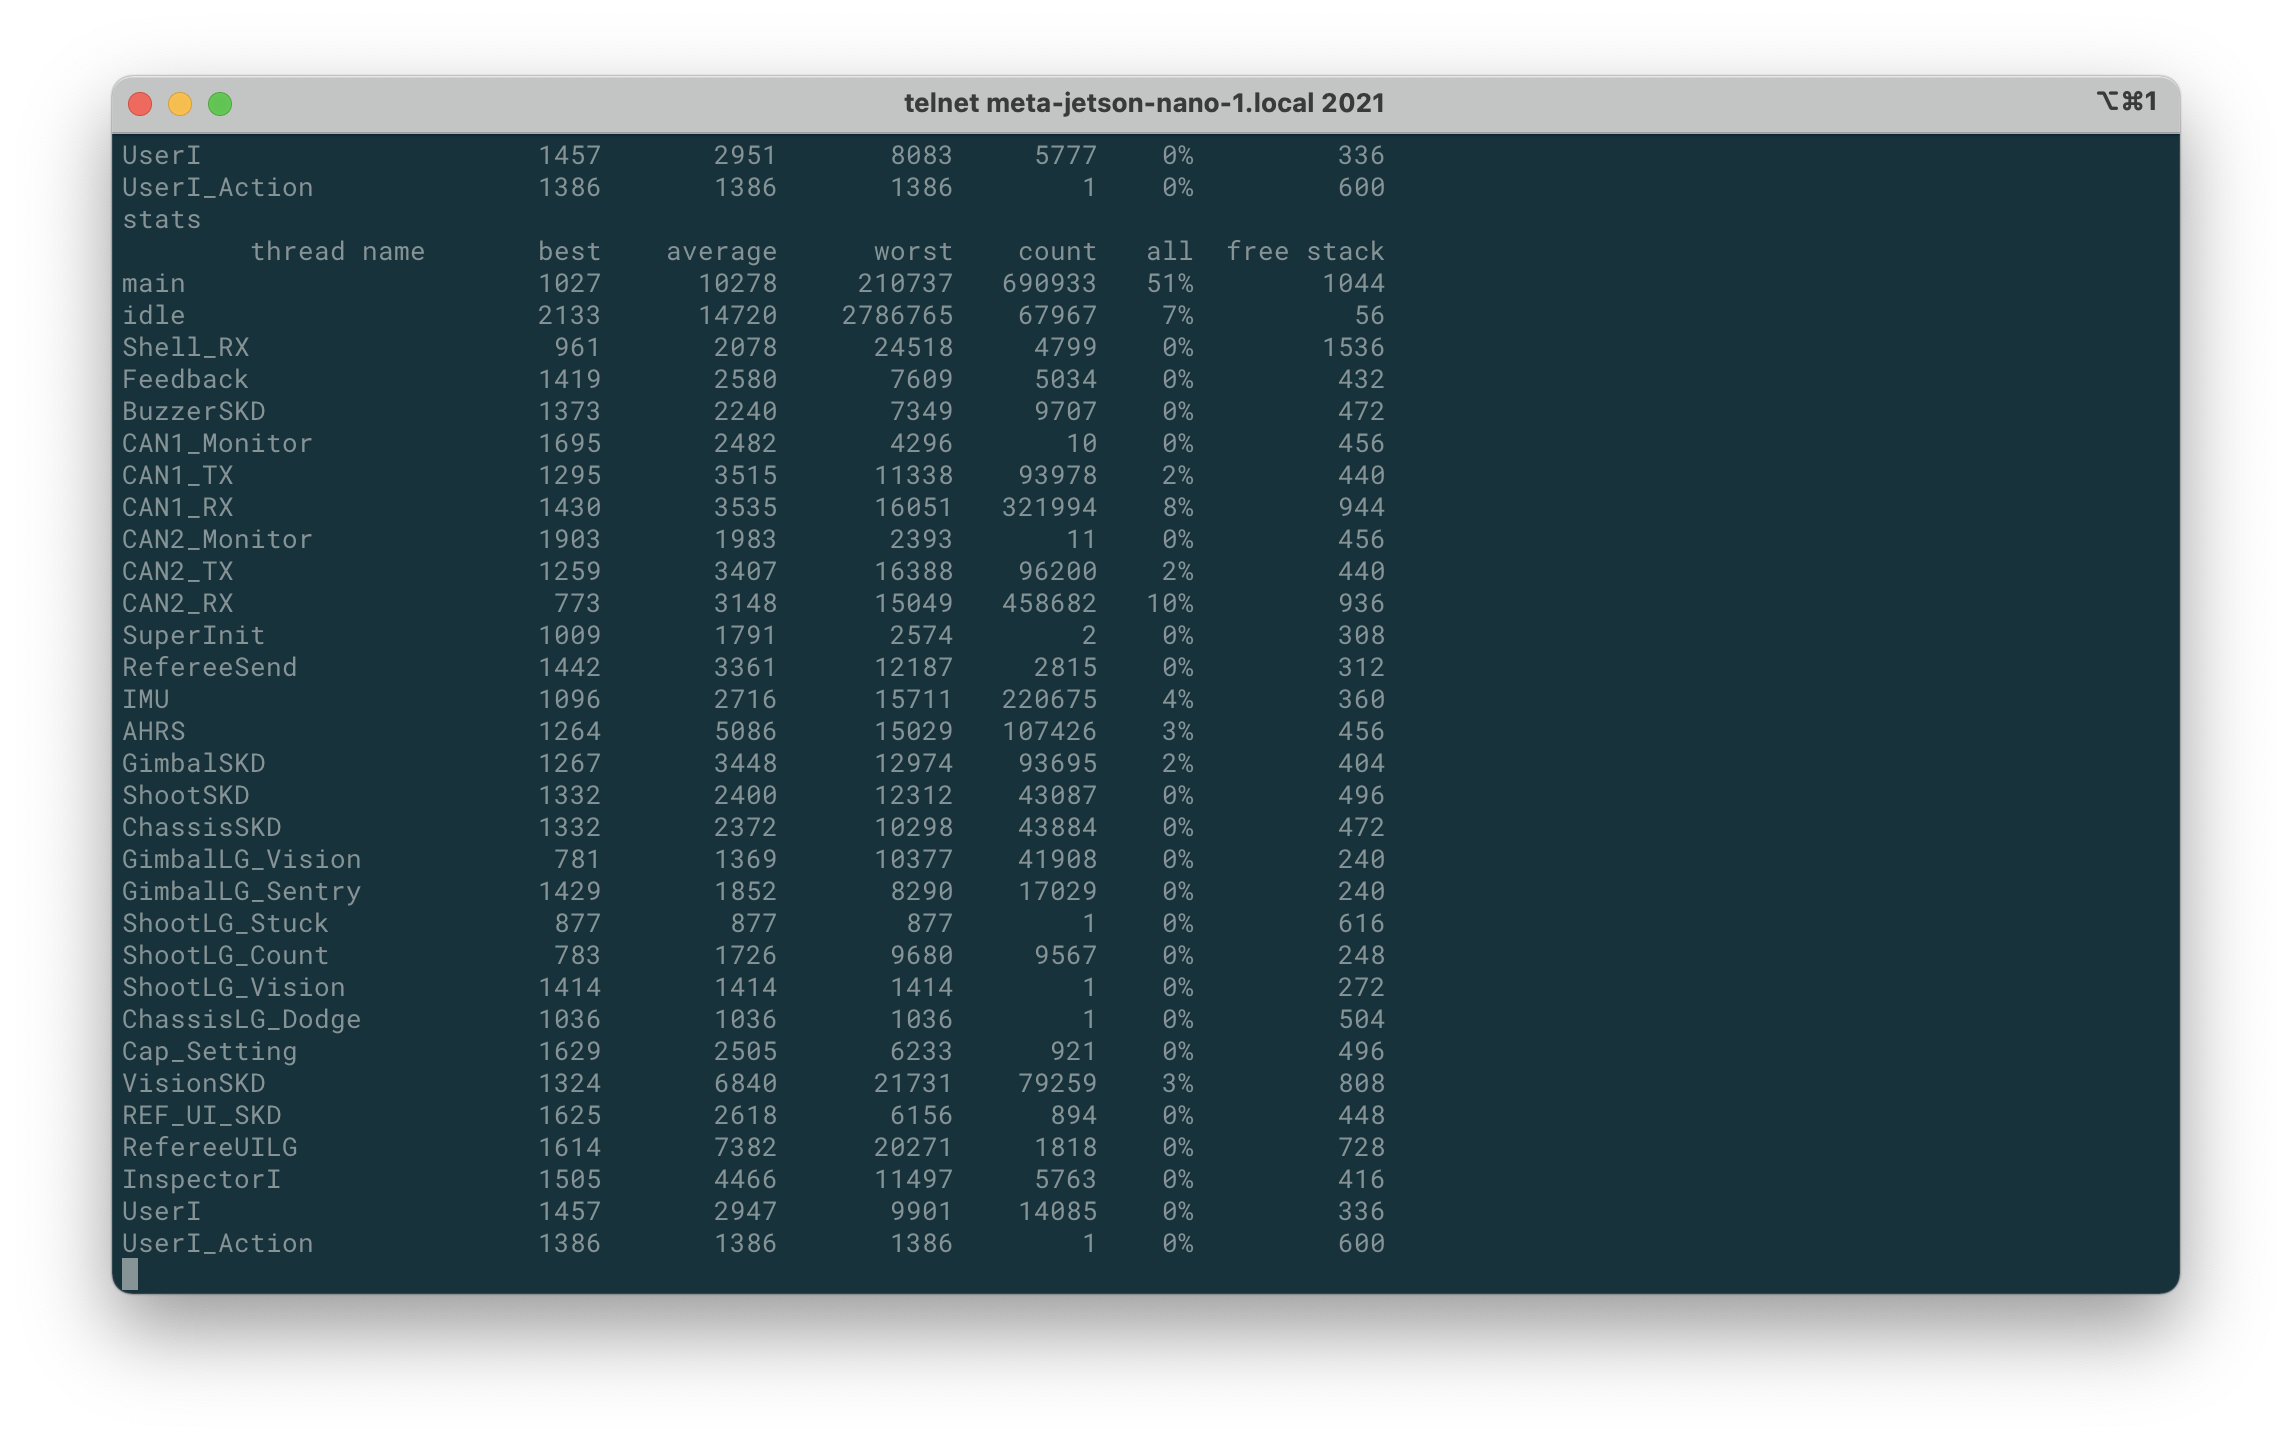The width and height of the screenshot is (2292, 1442).
Task: Select the 'main' thread name
Action: (x=154, y=283)
